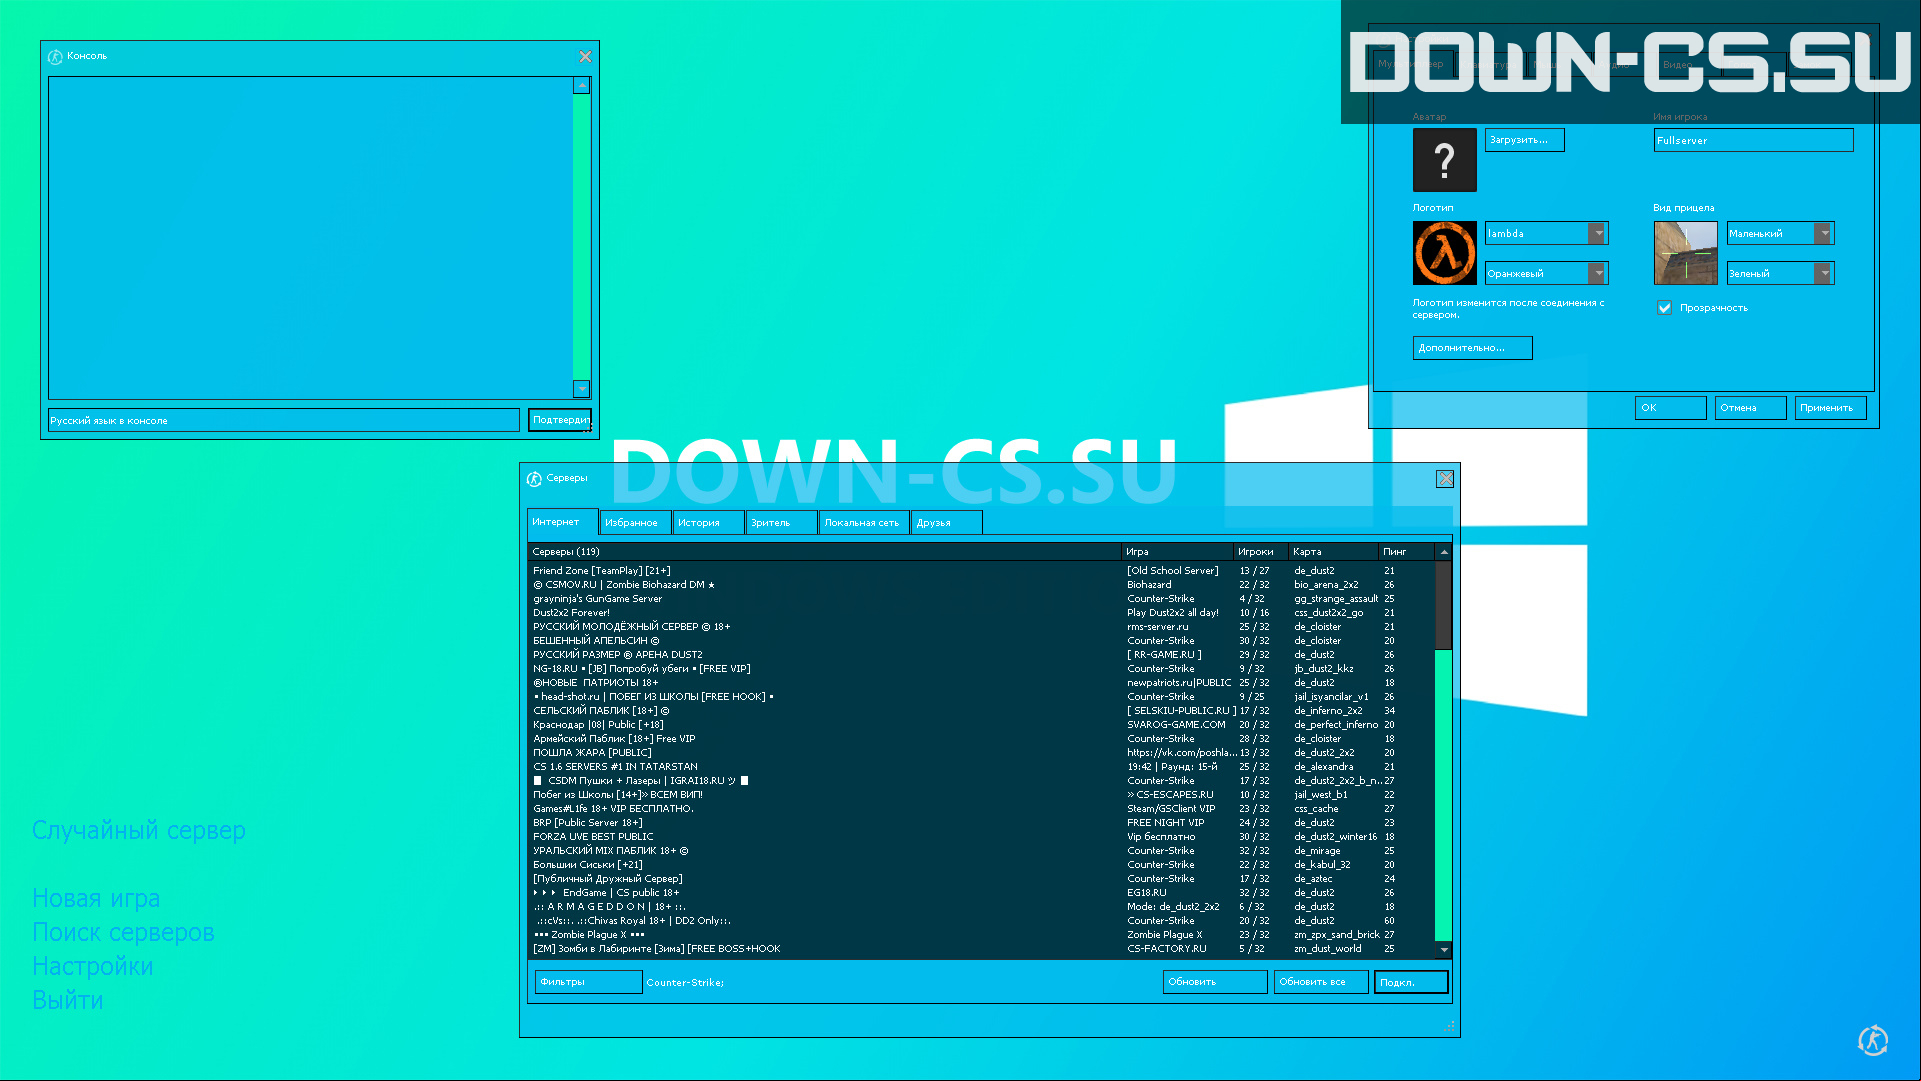The image size is (1921, 1081).
Task: Click the Подкл. connect button
Action: pos(1411,982)
